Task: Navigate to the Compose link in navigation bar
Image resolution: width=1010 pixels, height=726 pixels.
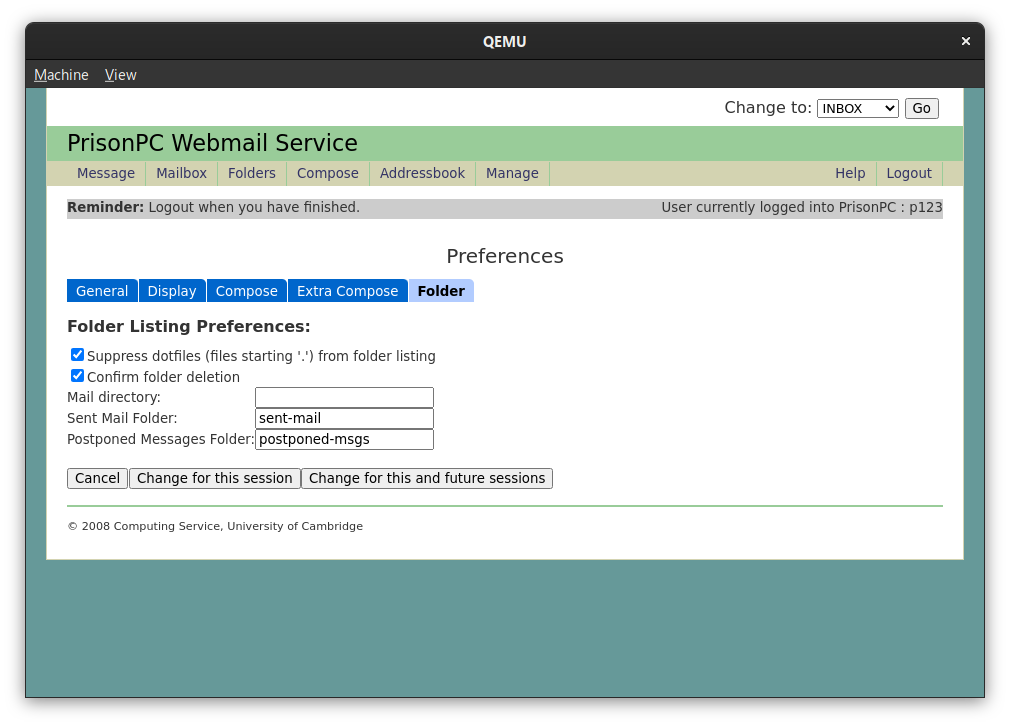Action: pyautogui.click(x=328, y=173)
